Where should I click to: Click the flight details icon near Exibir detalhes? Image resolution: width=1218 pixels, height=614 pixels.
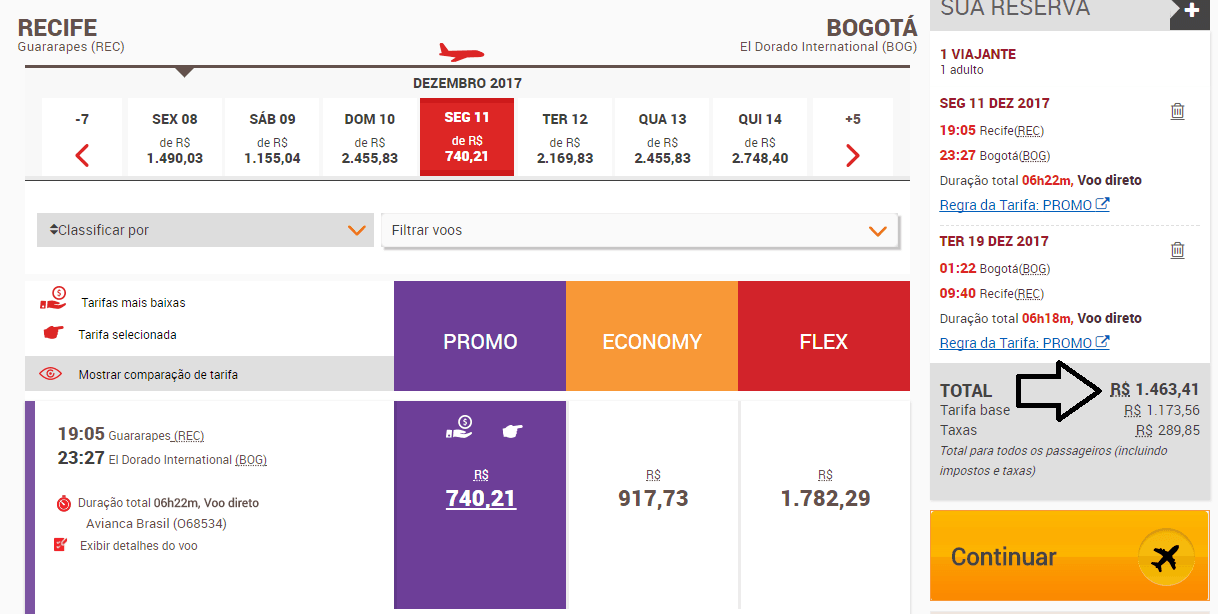tap(61, 545)
